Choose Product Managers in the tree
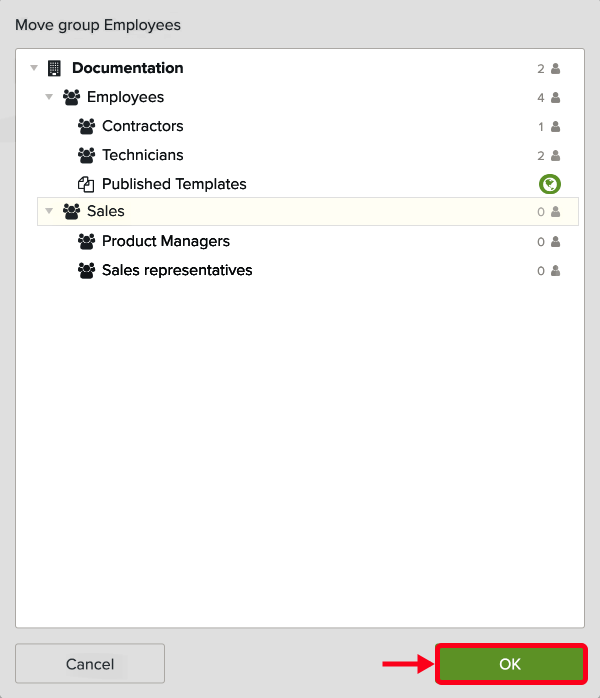 (166, 241)
